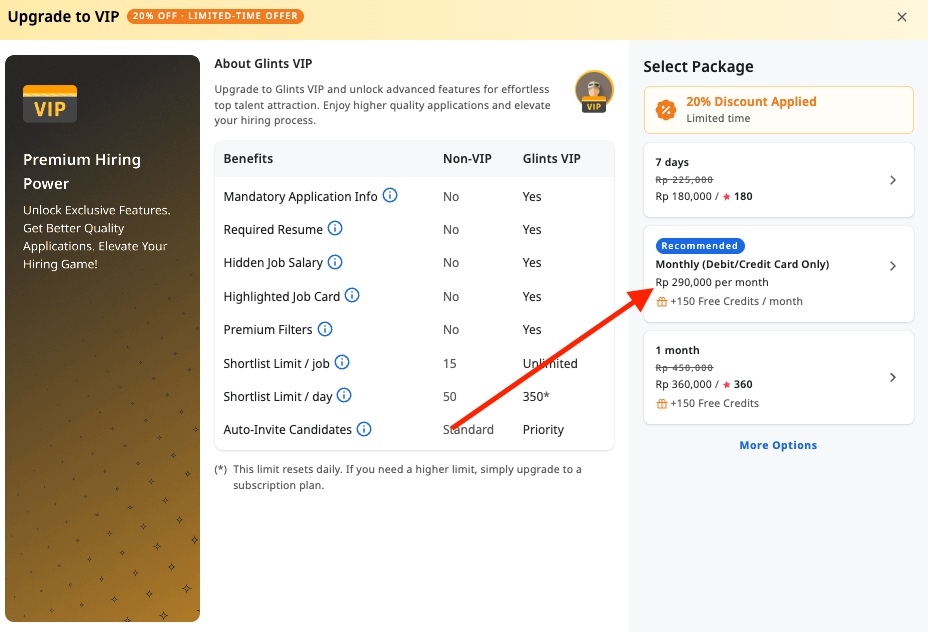Viewport: 928px width, 632px height.
Task: Open info icon for Mandatory Application Info
Action: tap(390, 195)
